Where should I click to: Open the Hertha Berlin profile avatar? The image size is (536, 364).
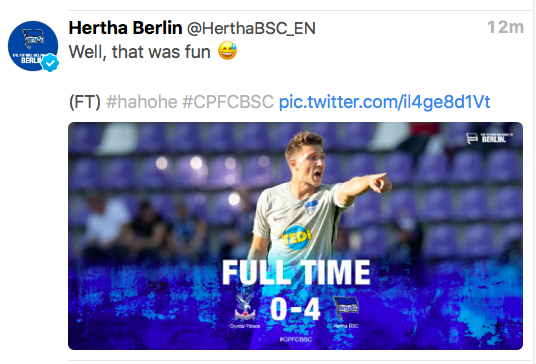tap(33, 46)
